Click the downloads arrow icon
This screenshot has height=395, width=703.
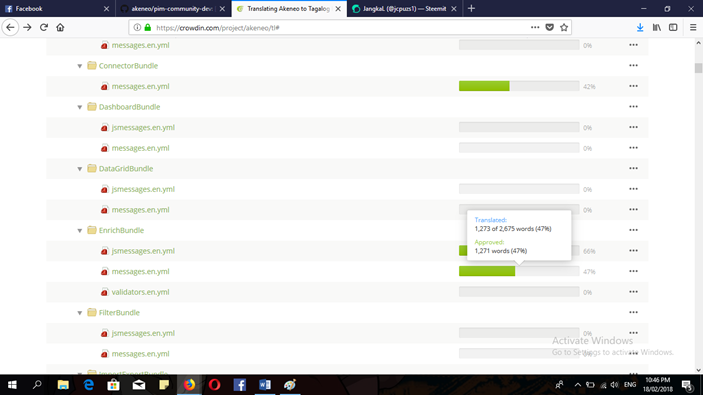click(x=640, y=27)
